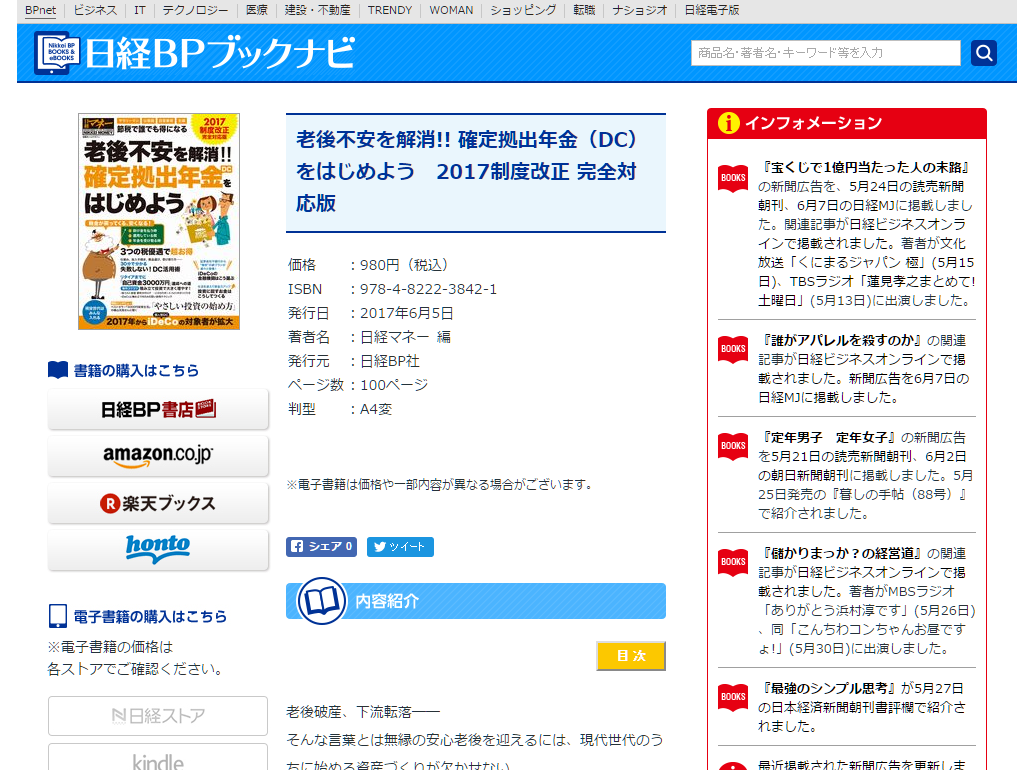Screen dimensions: 1035x770
Task: Open the book cover thumbnail
Action: point(159,222)
